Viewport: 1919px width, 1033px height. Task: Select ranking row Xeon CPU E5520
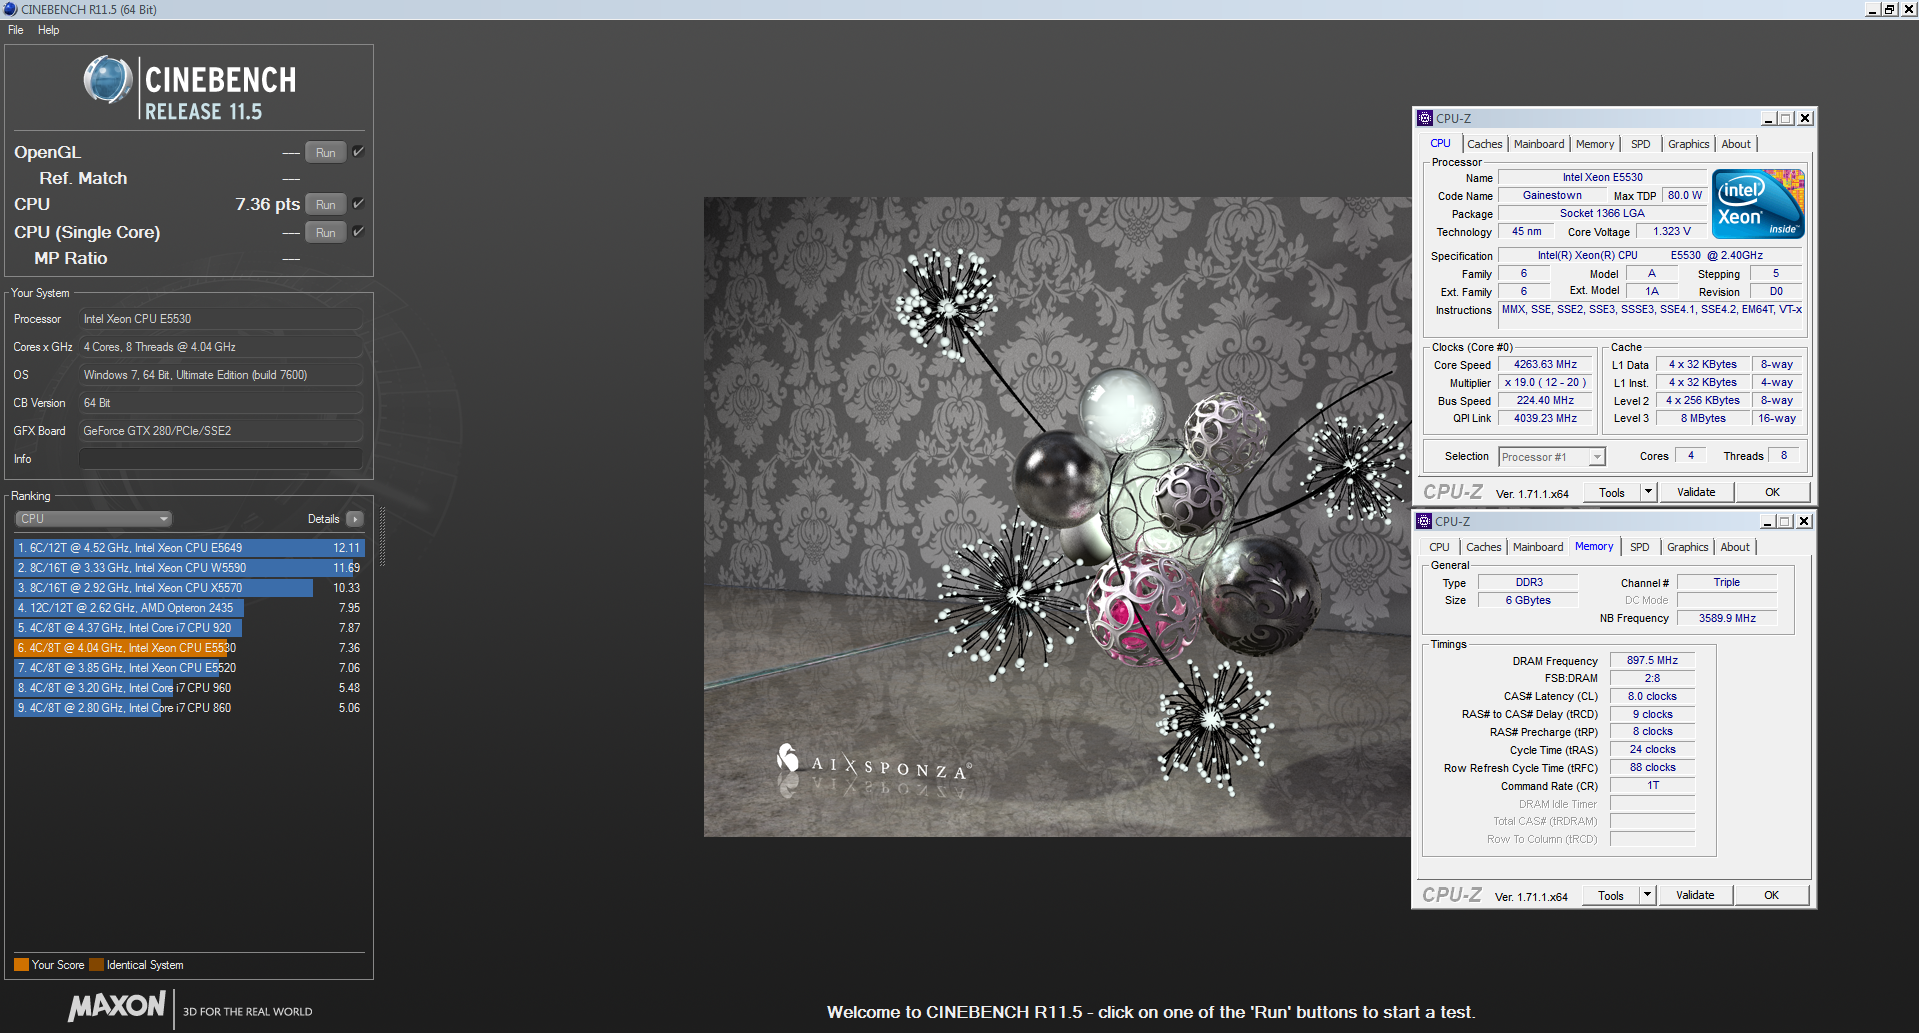[x=189, y=668]
